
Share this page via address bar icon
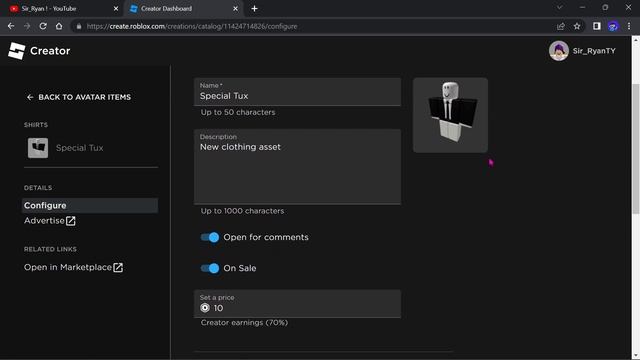pyautogui.click(x=561, y=26)
